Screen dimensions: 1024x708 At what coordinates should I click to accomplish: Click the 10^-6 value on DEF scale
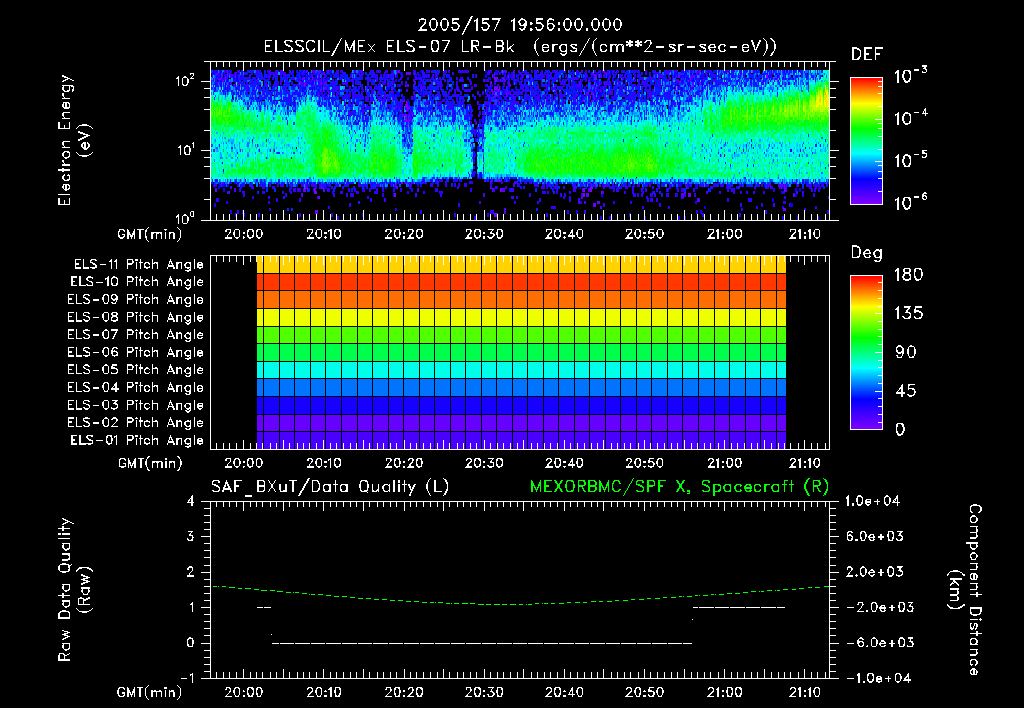(910, 202)
